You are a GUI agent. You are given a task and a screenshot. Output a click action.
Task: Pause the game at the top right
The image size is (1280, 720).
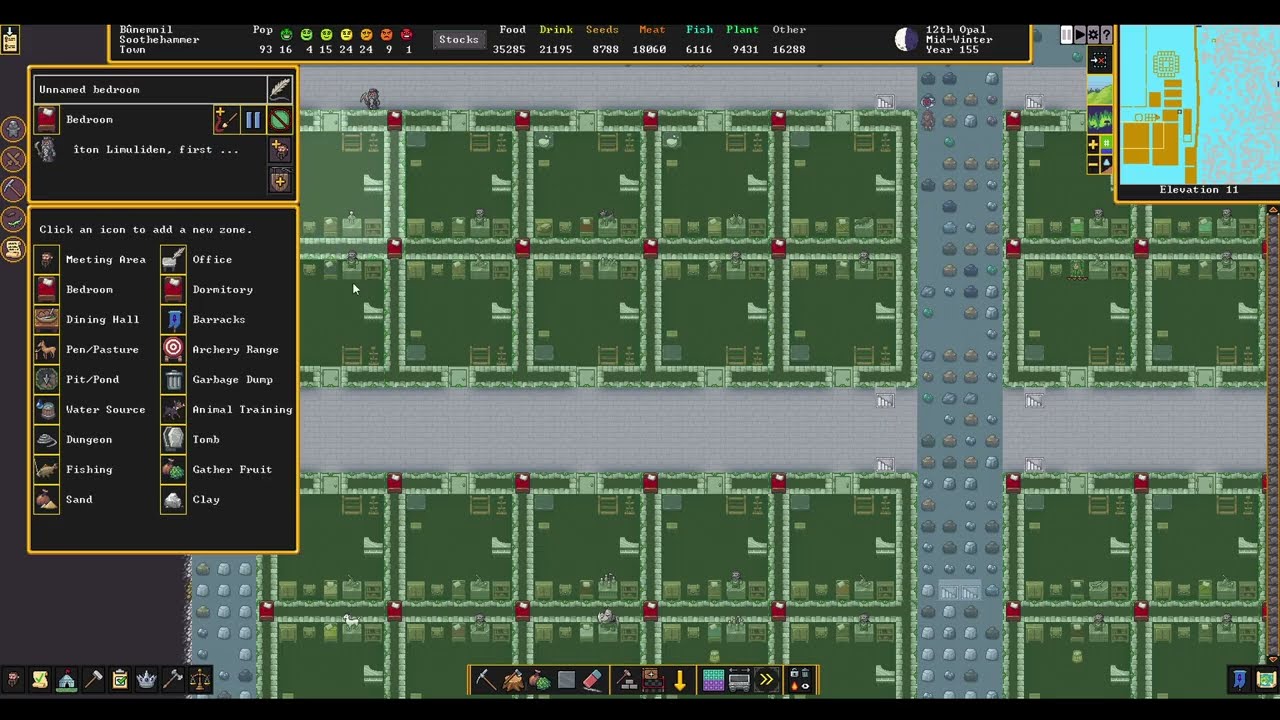point(1066,35)
